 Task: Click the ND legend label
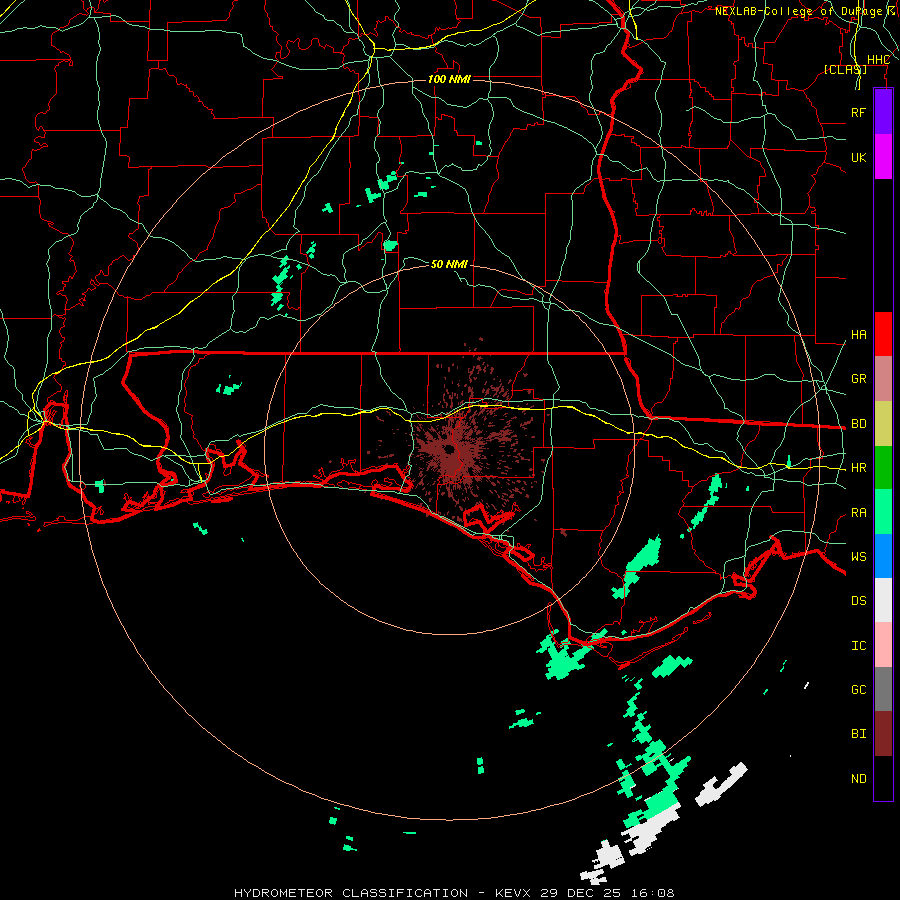(858, 778)
